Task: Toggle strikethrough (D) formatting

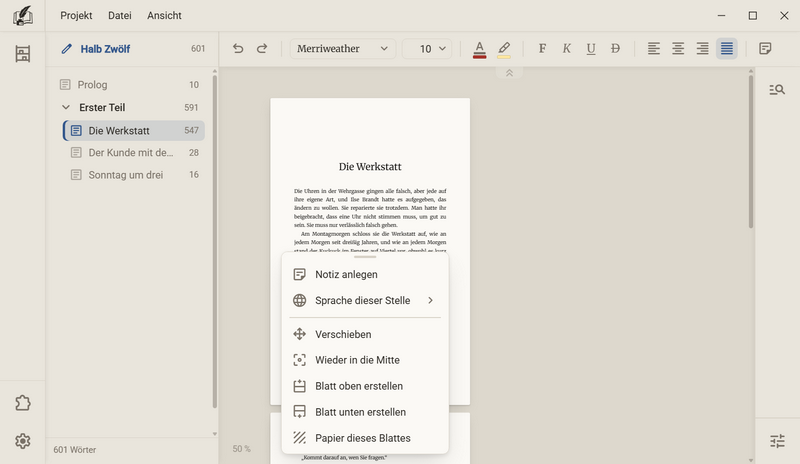Action: click(615, 48)
